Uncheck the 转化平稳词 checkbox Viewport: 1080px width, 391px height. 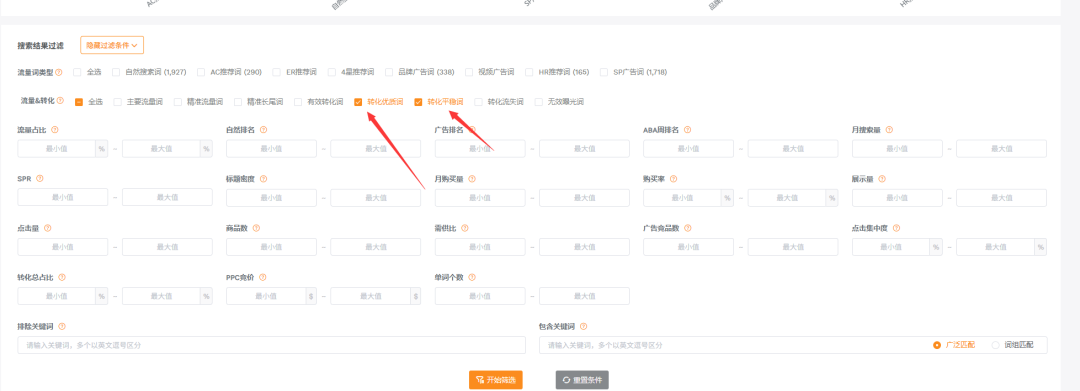418,102
